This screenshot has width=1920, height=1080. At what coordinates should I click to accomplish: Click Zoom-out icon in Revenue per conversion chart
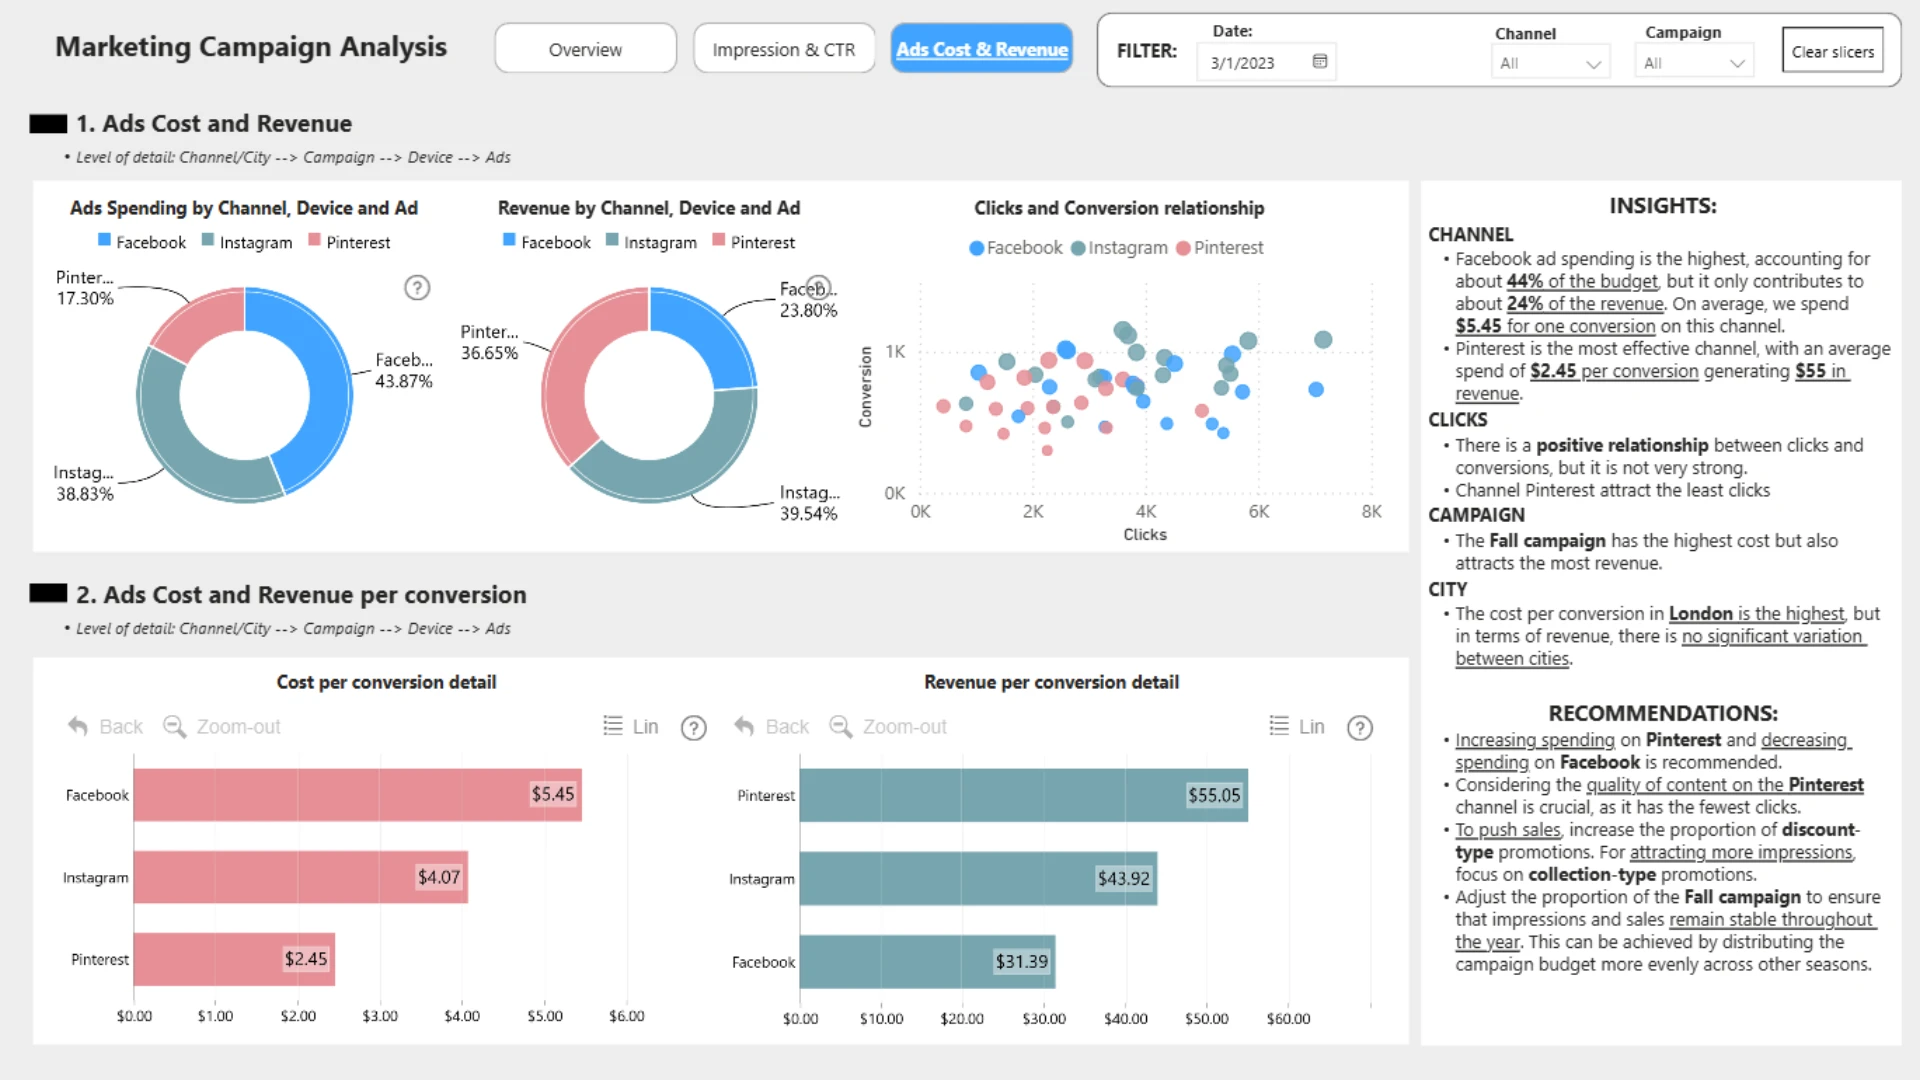click(841, 726)
